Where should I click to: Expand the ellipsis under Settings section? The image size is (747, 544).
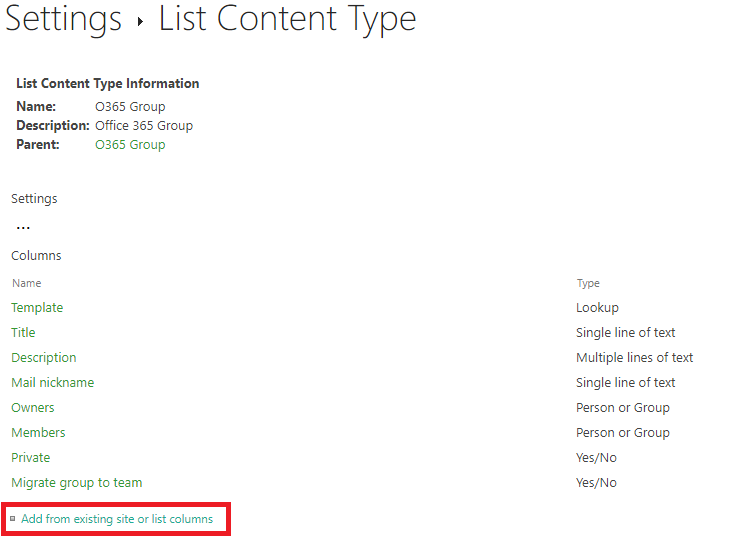(x=23, y=228)
